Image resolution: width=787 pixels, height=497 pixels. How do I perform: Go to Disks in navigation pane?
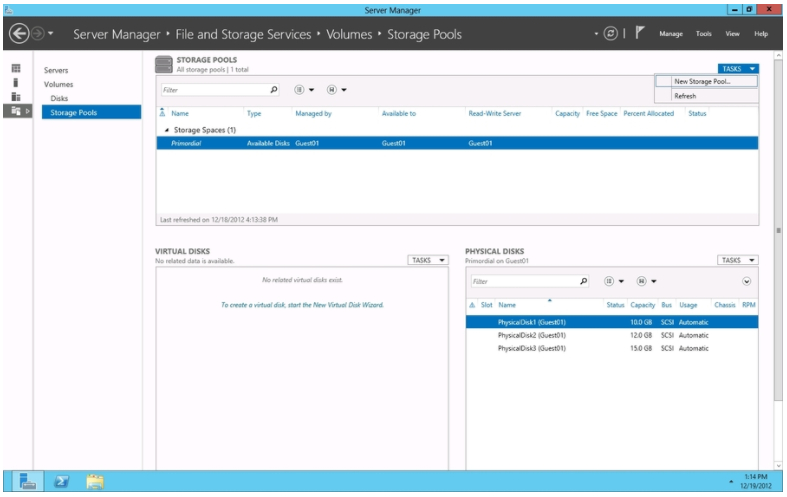pos(59,98)
